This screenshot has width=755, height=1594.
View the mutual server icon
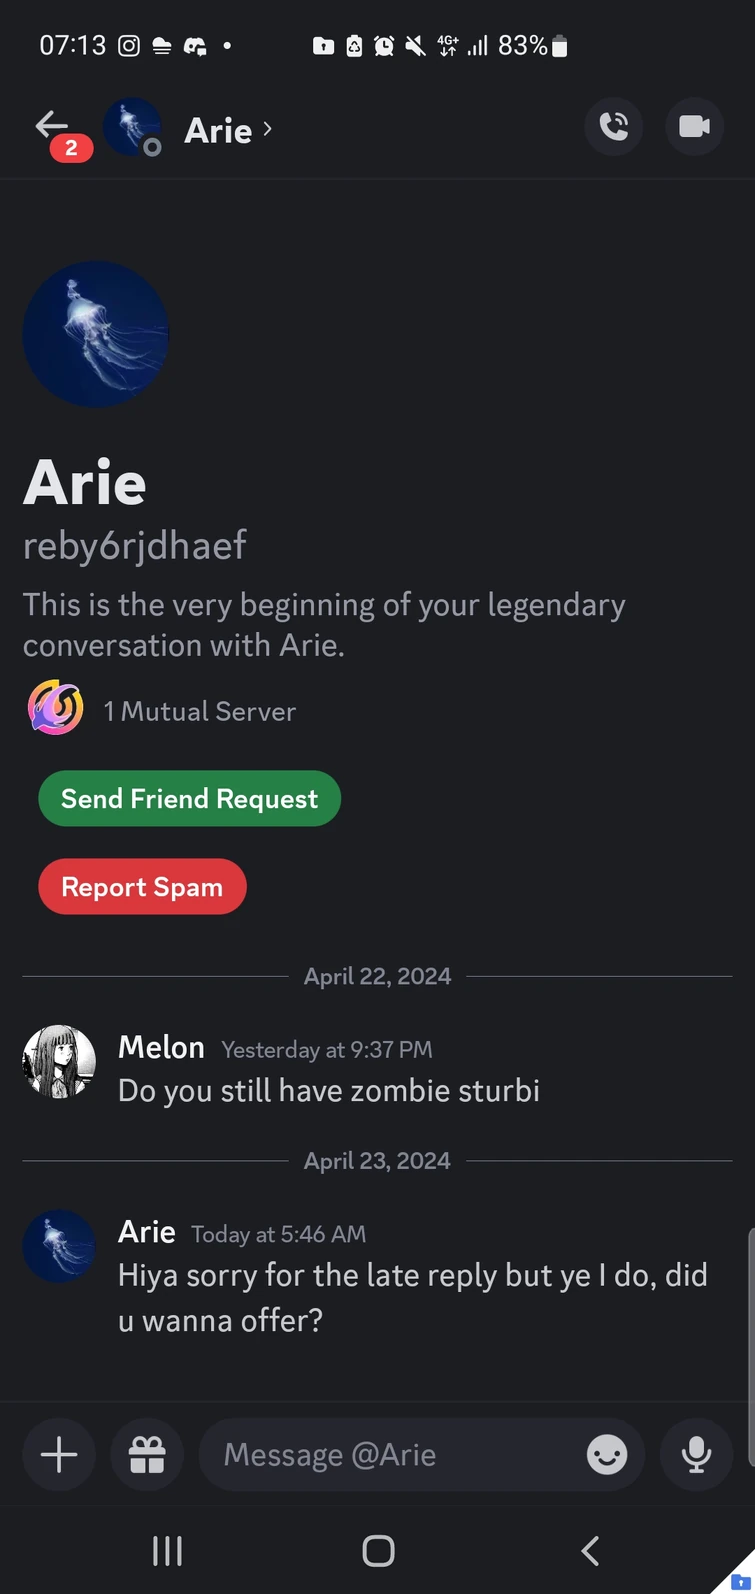(56, 708)
